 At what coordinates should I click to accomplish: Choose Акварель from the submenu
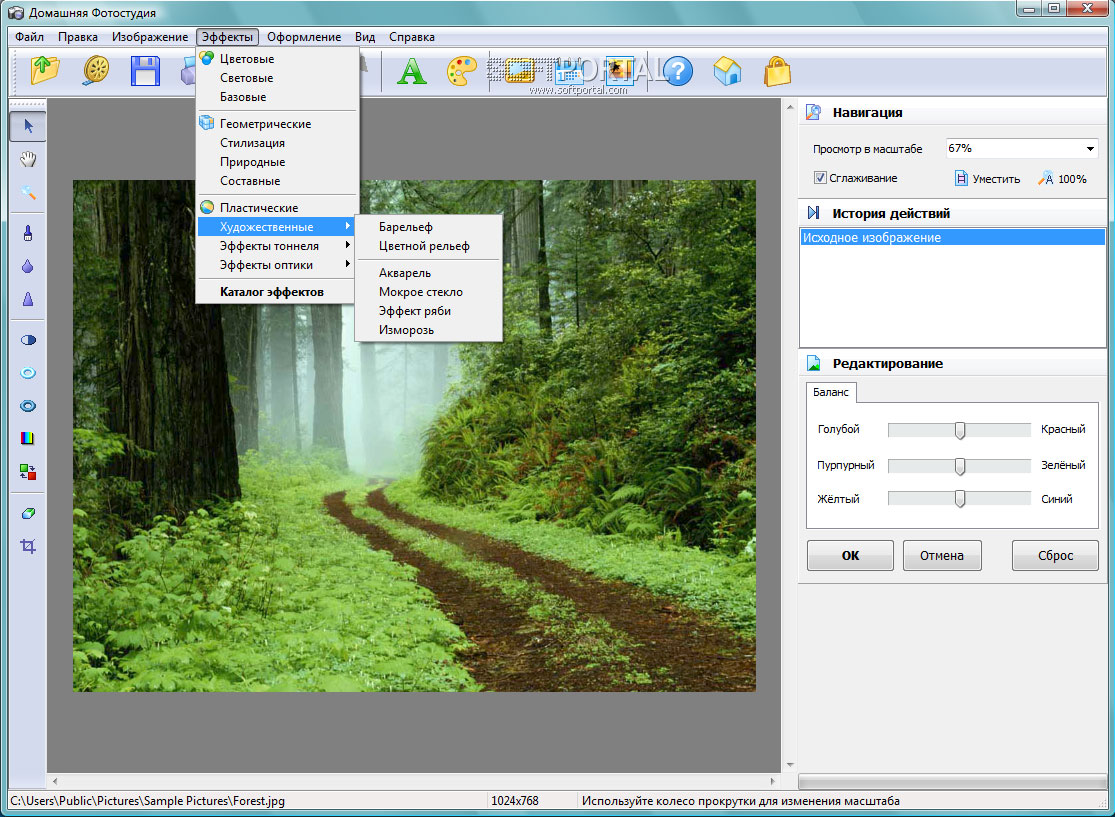[x=405, y=273]
